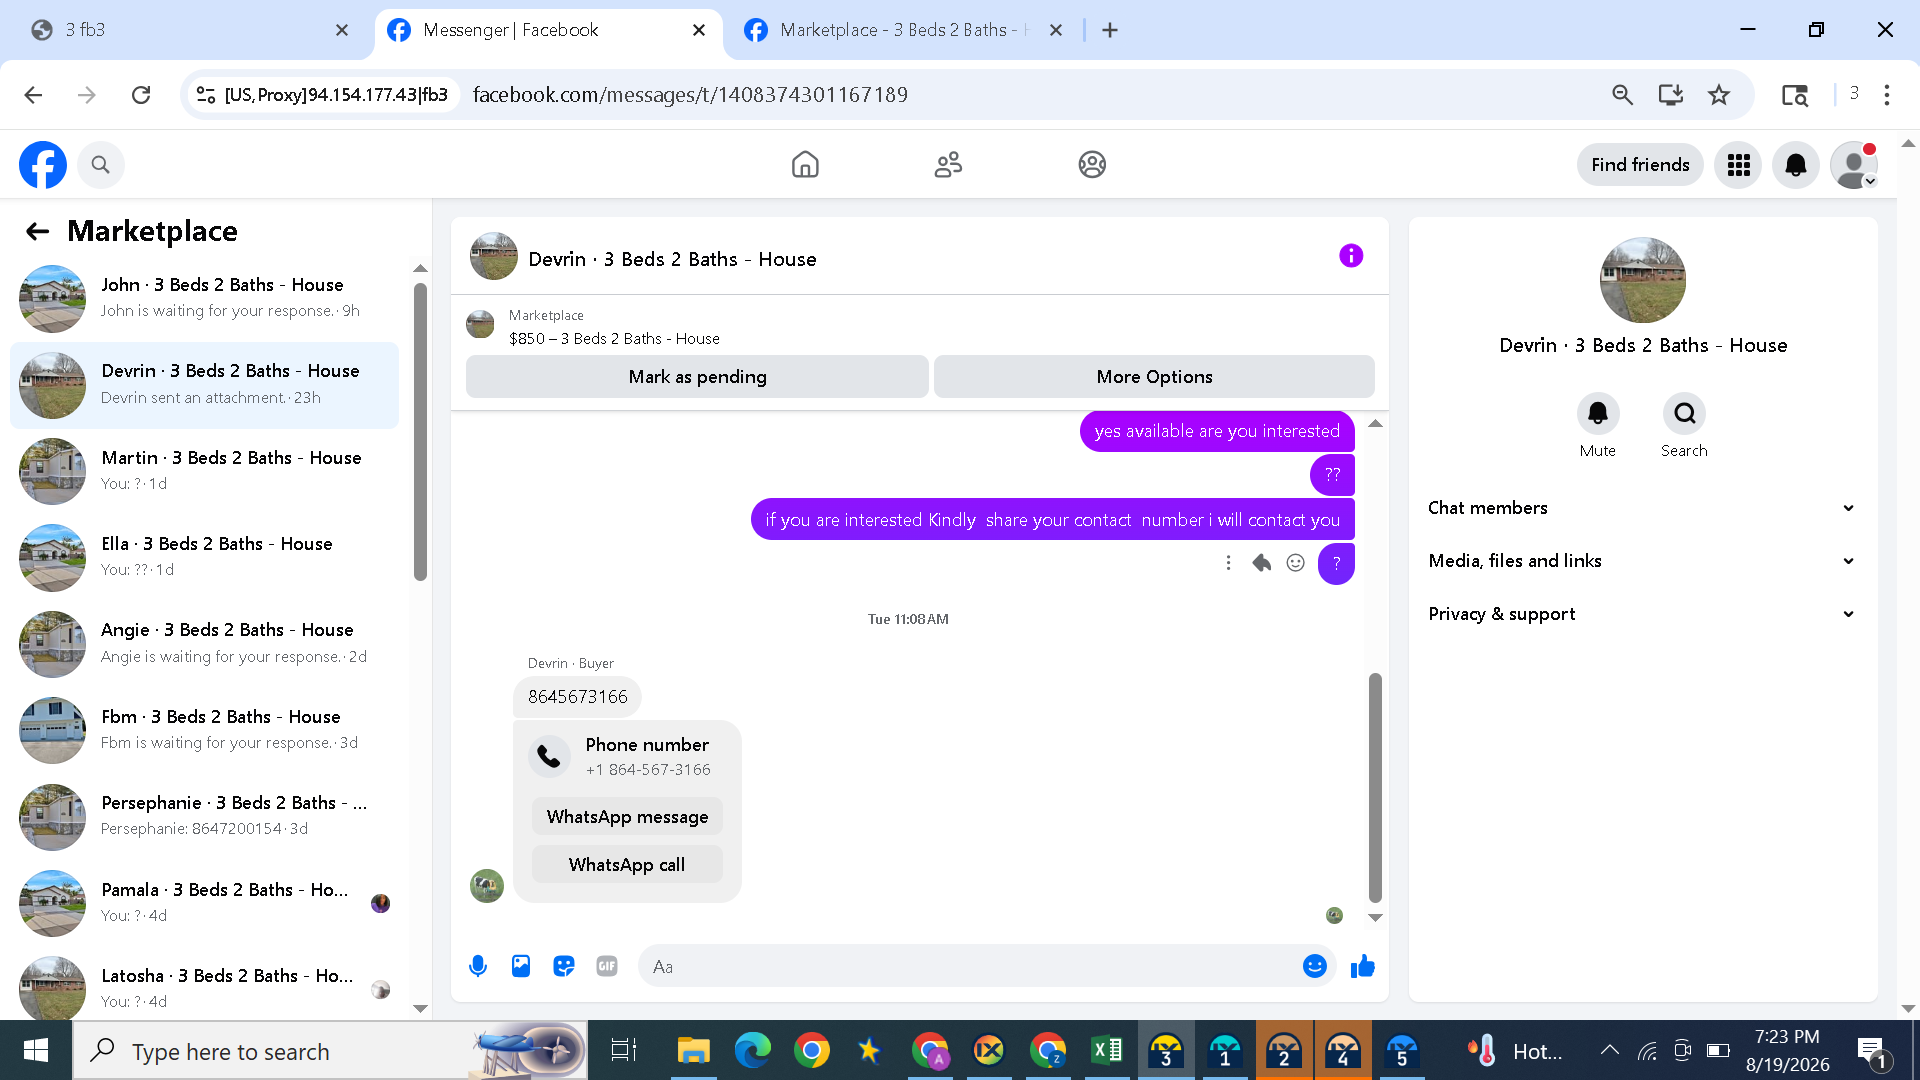
Task: Open a new browser tab
Action: point(1110,30)
